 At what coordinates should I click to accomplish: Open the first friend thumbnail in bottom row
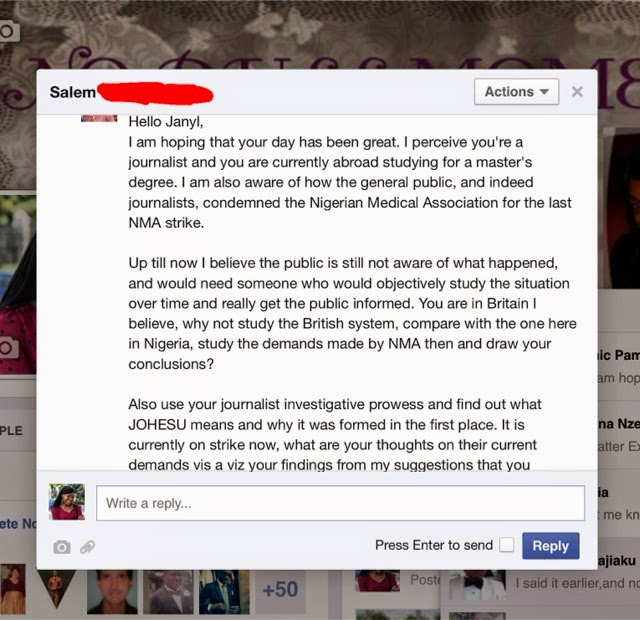(x=13, y=589)
